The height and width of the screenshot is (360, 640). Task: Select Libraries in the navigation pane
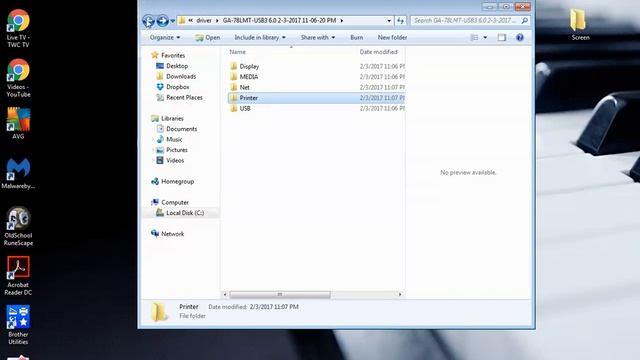pos(172,118)
